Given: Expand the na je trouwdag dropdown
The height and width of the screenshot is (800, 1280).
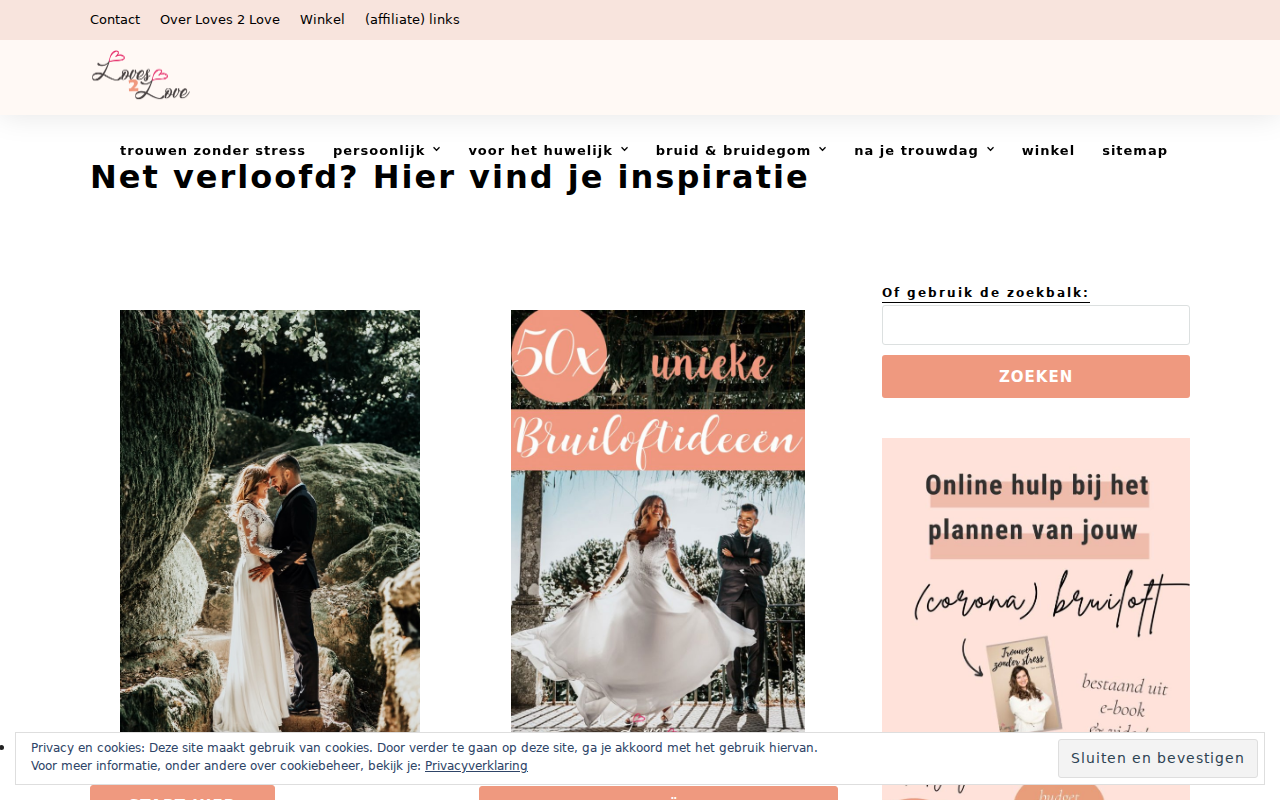Looking at the screenshot, I should coord(925,151).
